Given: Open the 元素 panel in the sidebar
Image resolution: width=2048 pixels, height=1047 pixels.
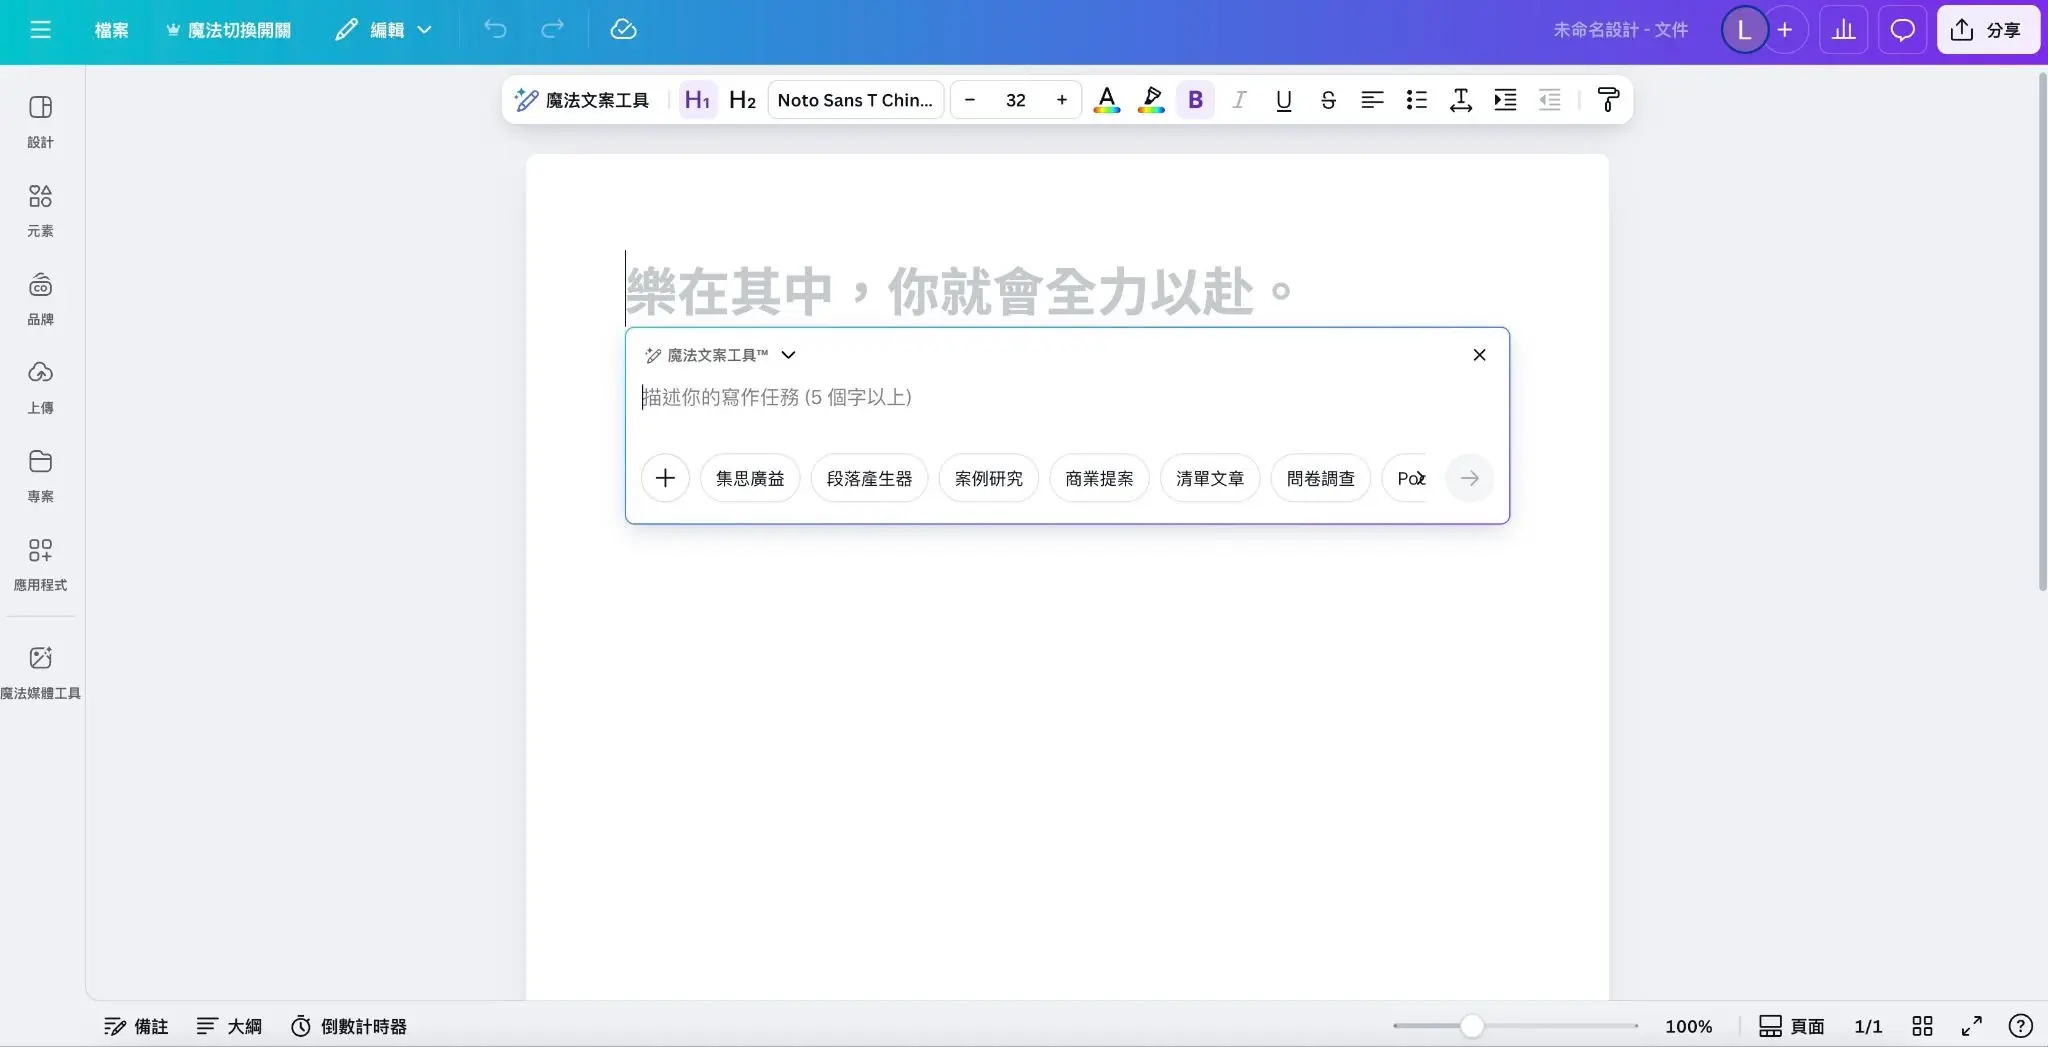Looking at the screenshot, I should pos(40,210).
